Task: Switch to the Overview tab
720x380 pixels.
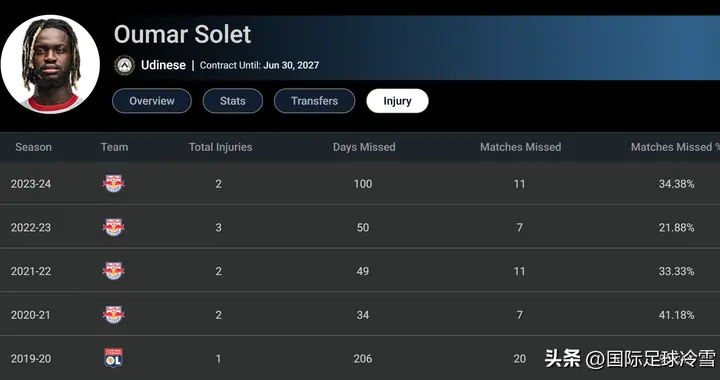Action: [152, 101]
